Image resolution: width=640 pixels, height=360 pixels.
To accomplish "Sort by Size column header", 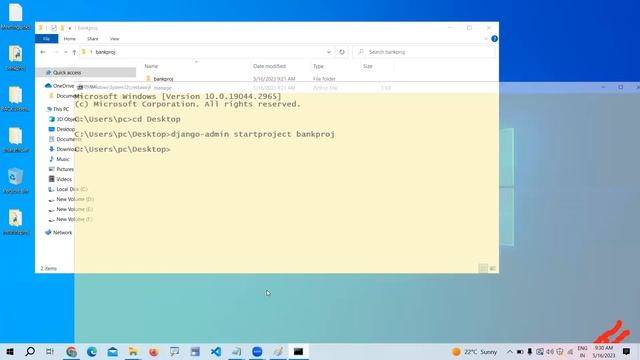I will (x=368, y=66).
